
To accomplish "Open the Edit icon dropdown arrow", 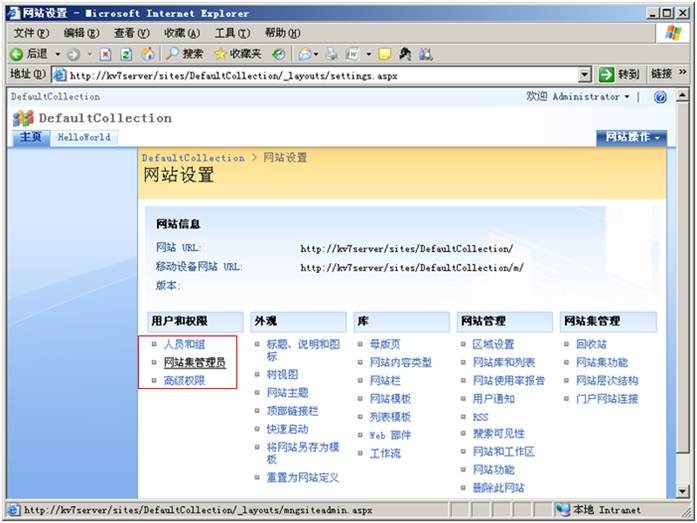I will point(369,54).
